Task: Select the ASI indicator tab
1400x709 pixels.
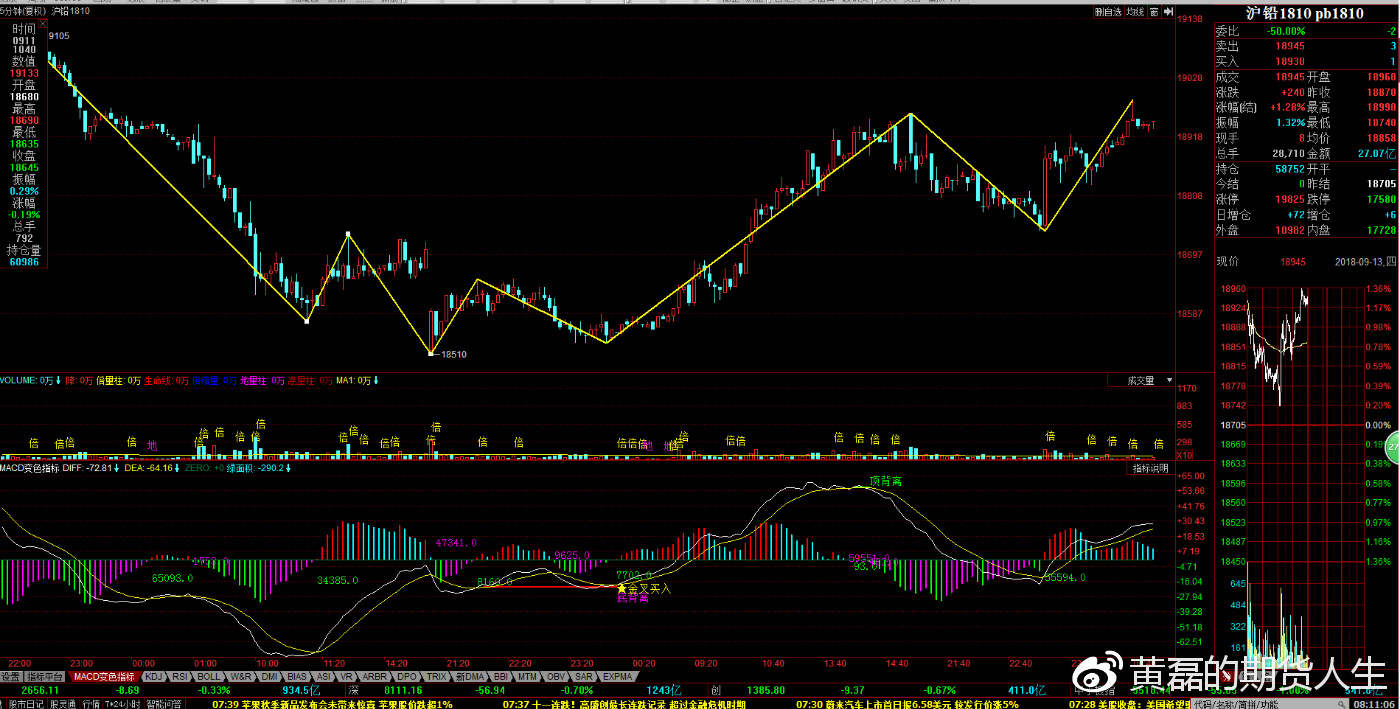Action: [324, 677]
